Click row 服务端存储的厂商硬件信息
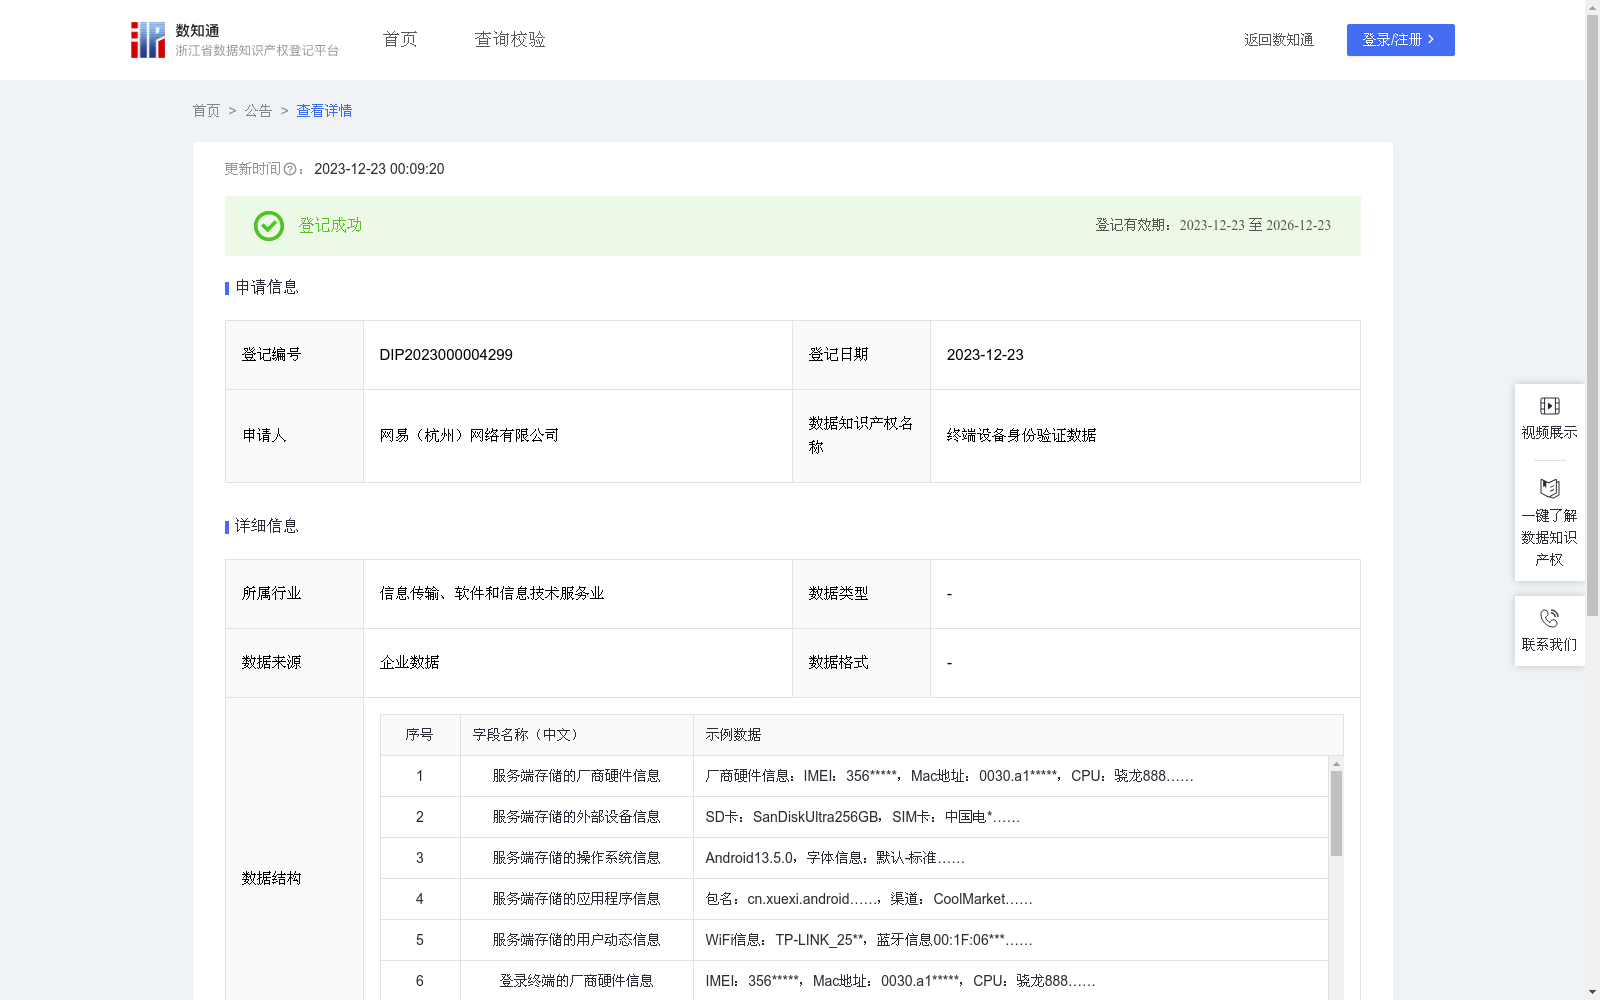This screenshot has height=1000, width=1600. tap(854, 776)
